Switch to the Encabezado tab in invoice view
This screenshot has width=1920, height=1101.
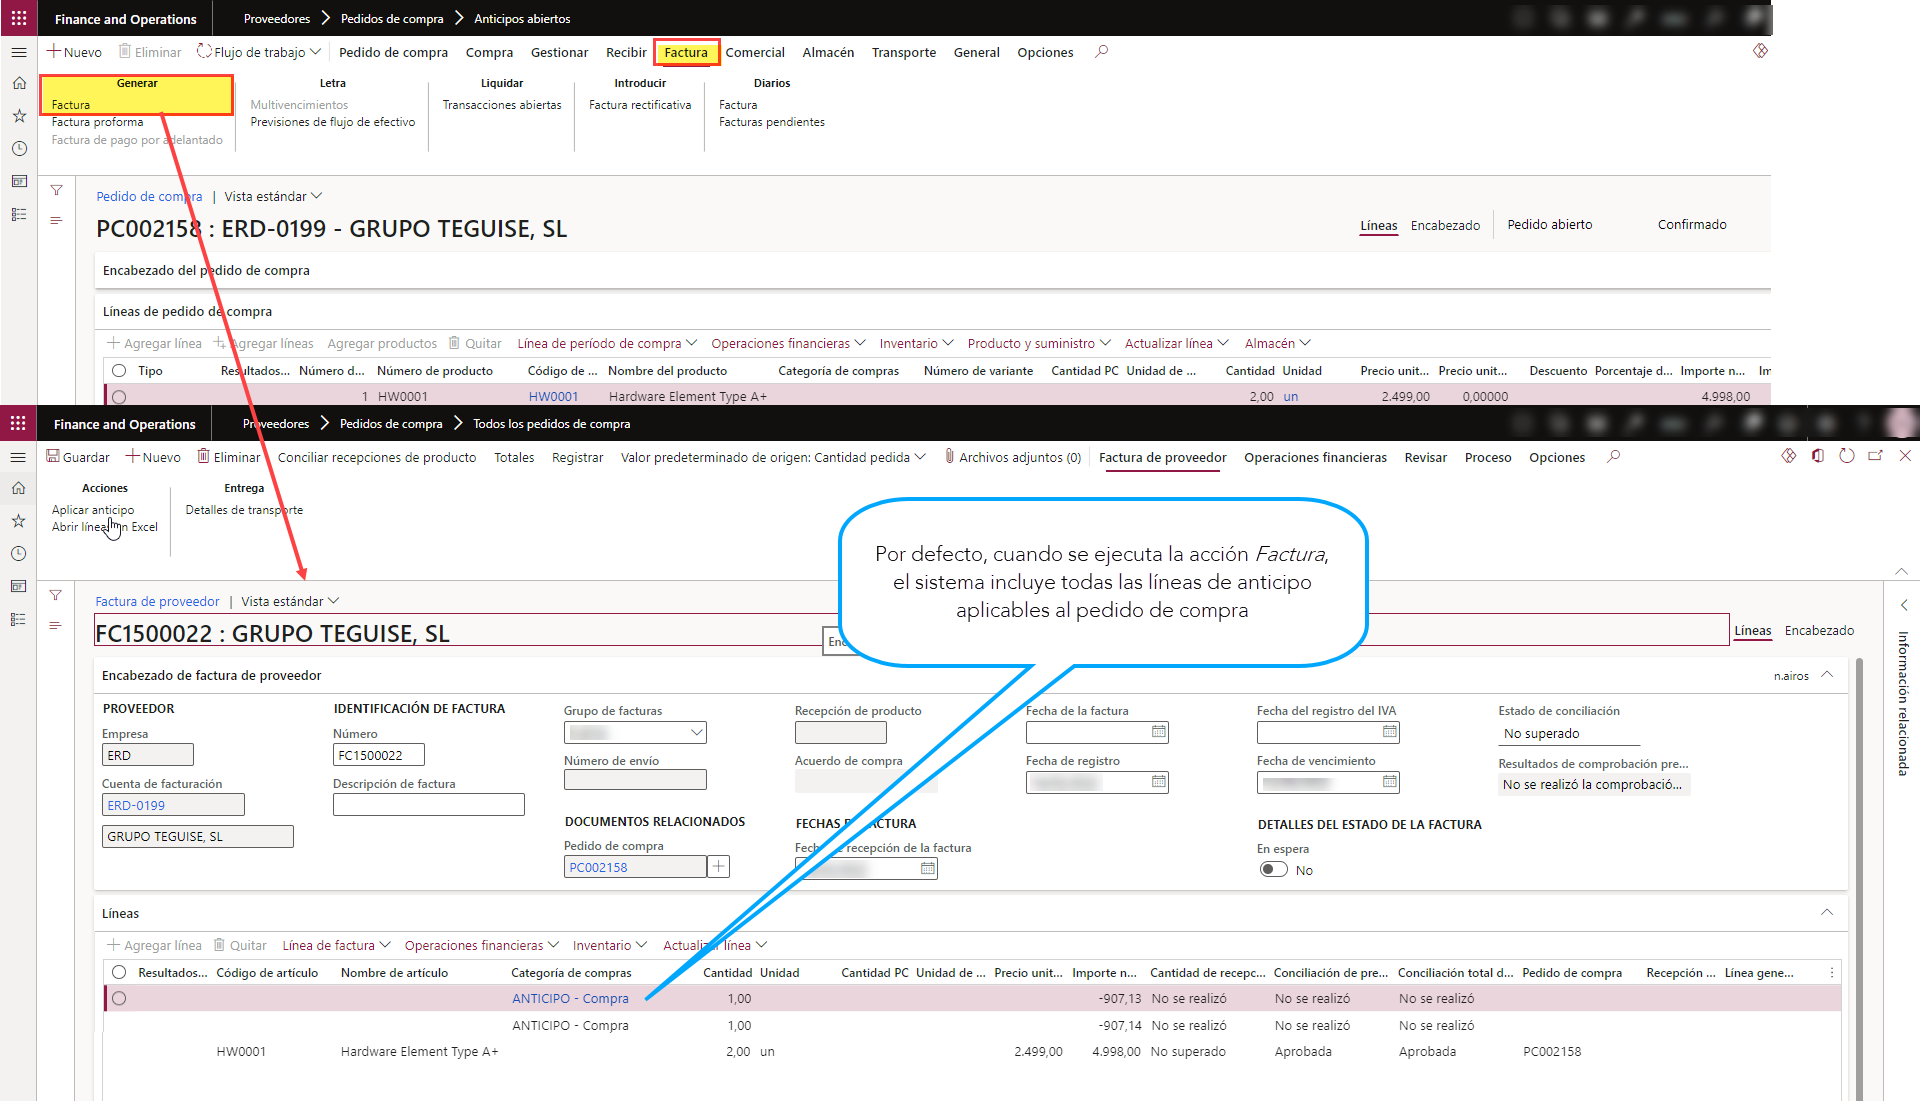1820,629
